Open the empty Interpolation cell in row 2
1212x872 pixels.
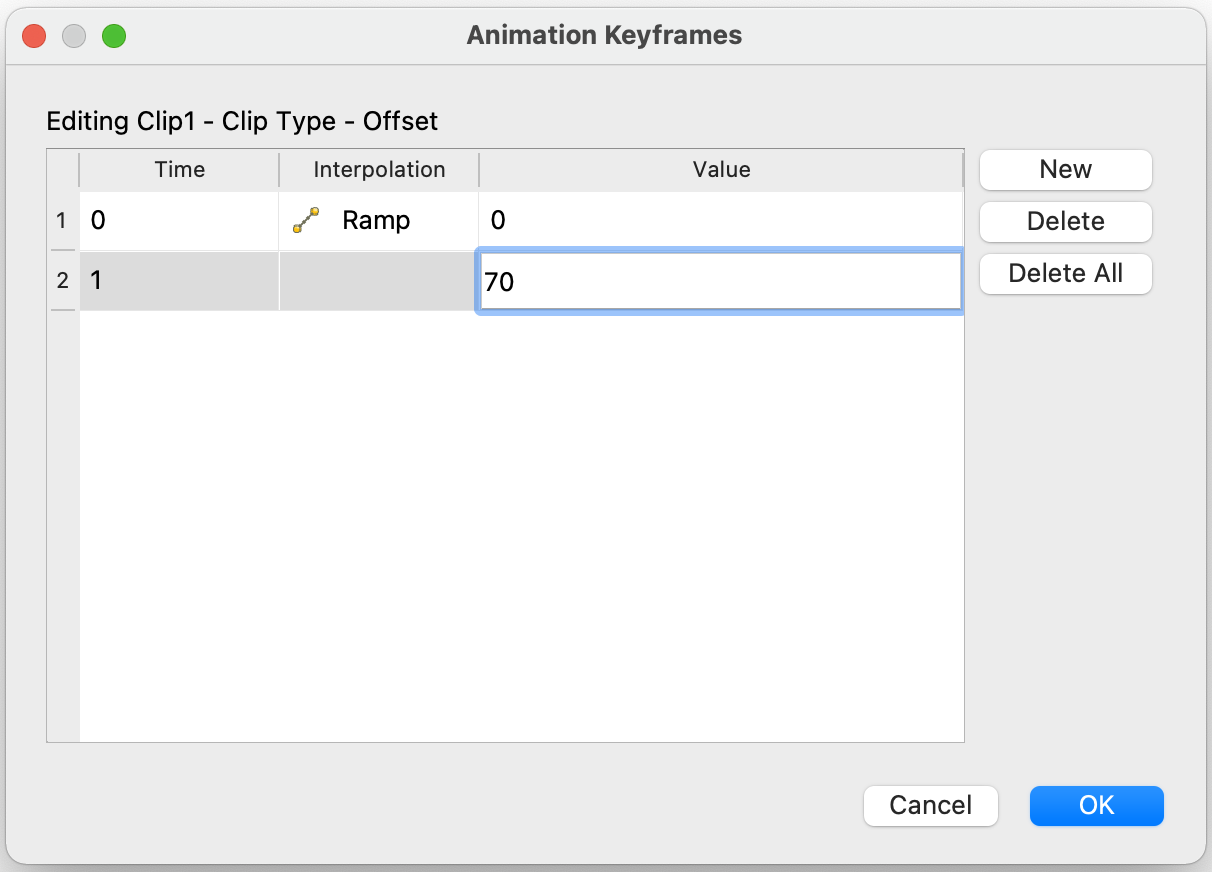[379, 281]
